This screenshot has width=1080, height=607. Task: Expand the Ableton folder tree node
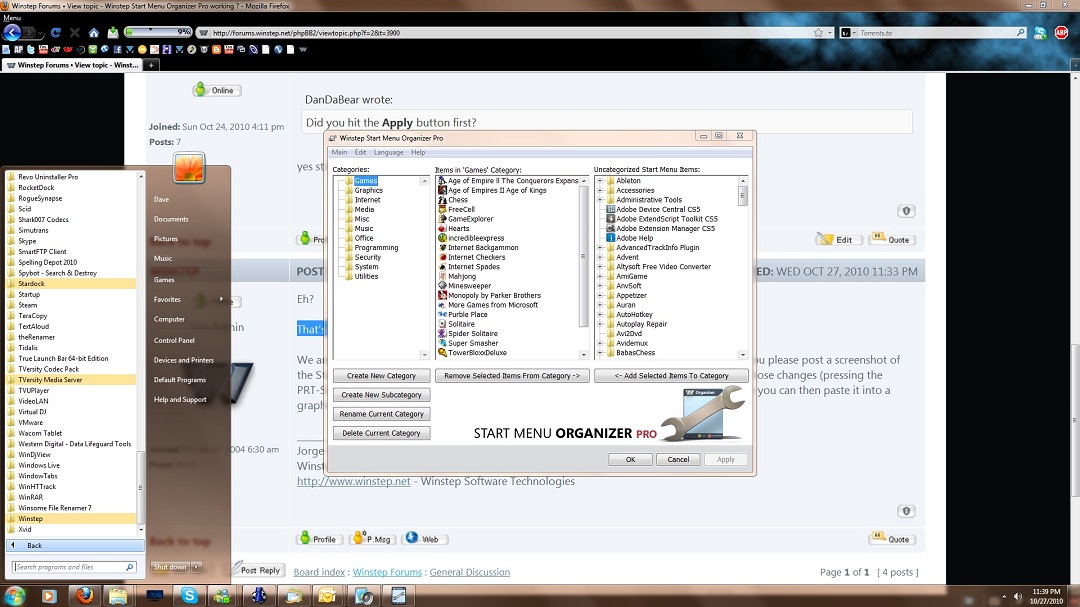tap(599, 181)
